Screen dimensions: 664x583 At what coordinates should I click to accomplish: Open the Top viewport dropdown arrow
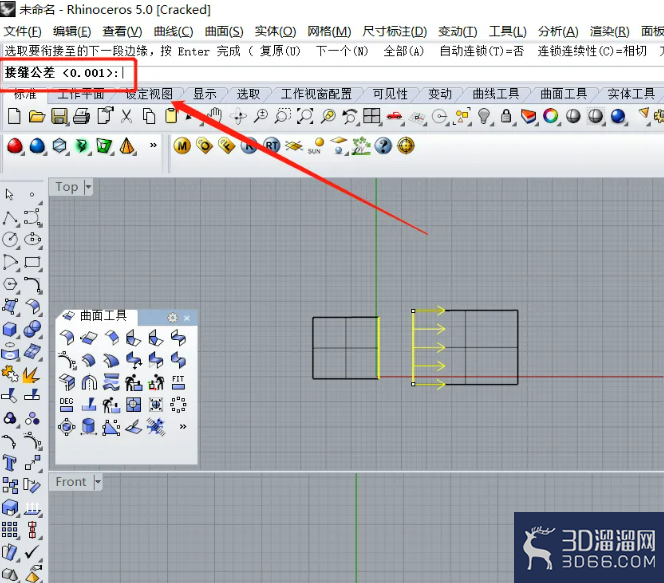pyautogui.click(x=88, y=187)
